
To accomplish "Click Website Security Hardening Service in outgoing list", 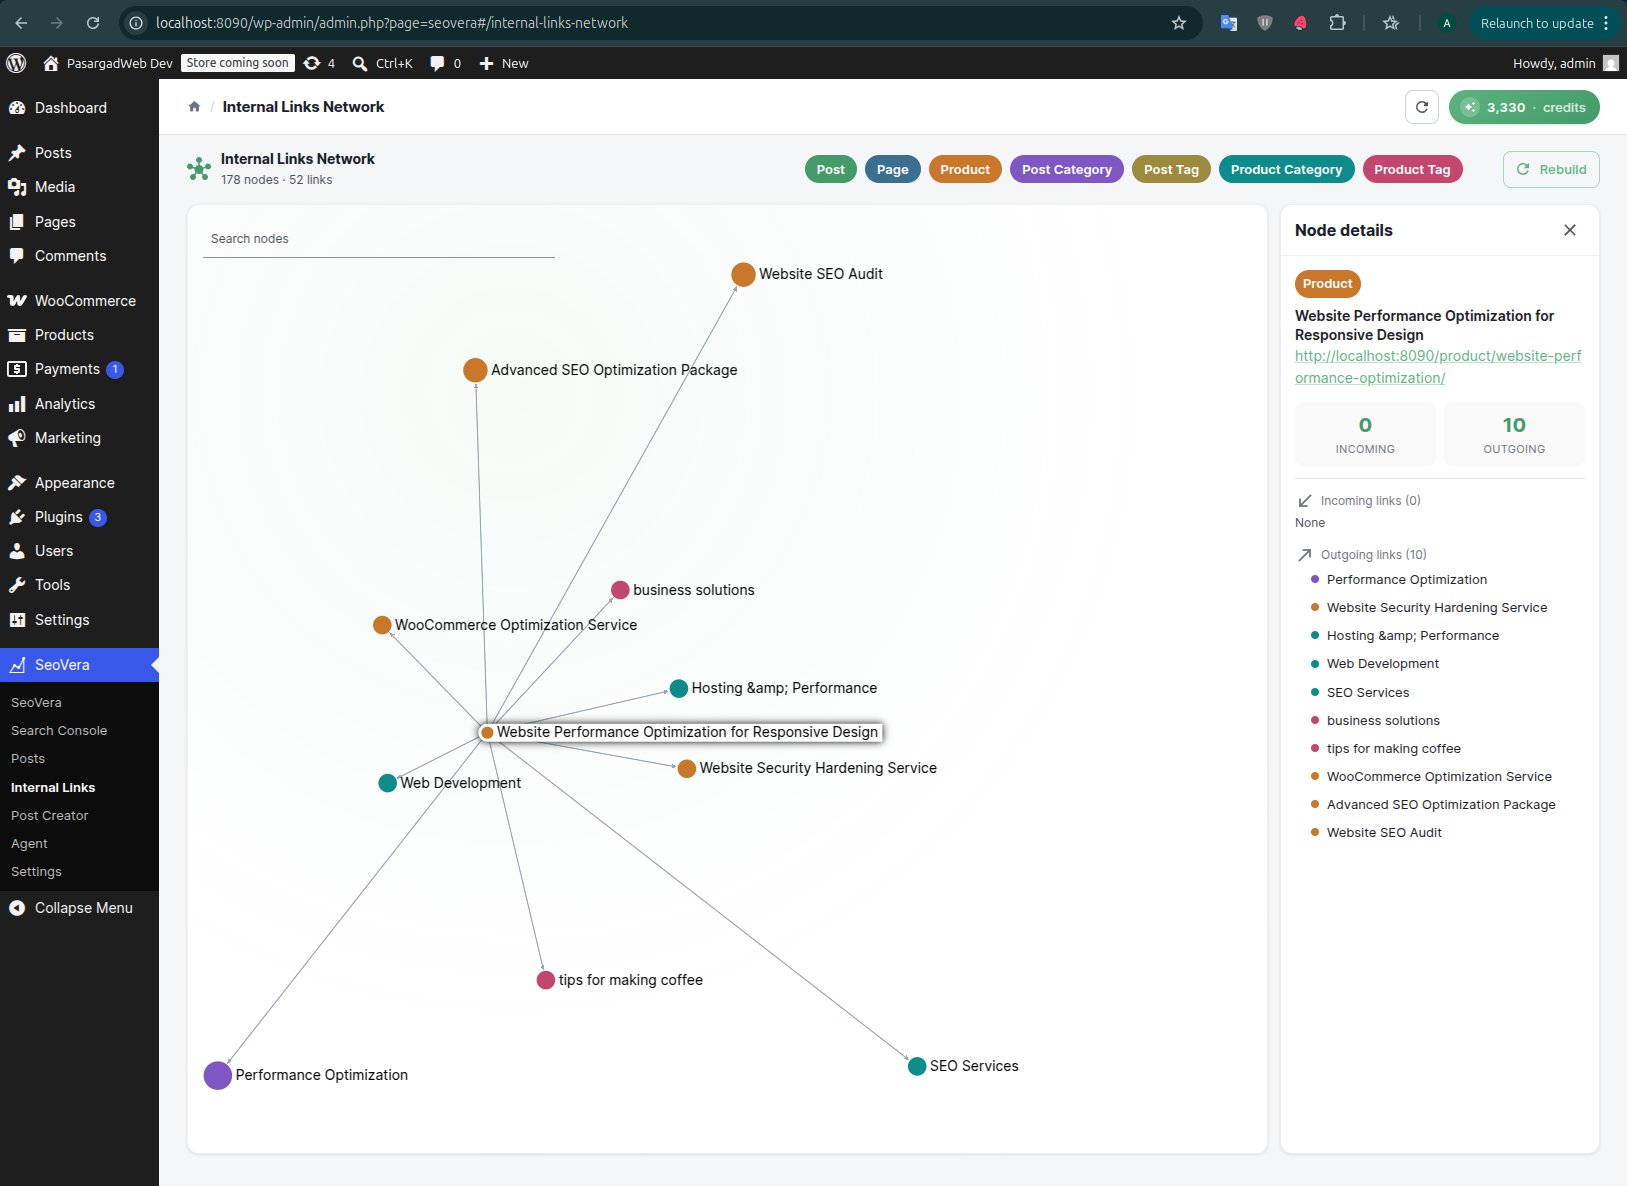I will (x=1436, y=608).
